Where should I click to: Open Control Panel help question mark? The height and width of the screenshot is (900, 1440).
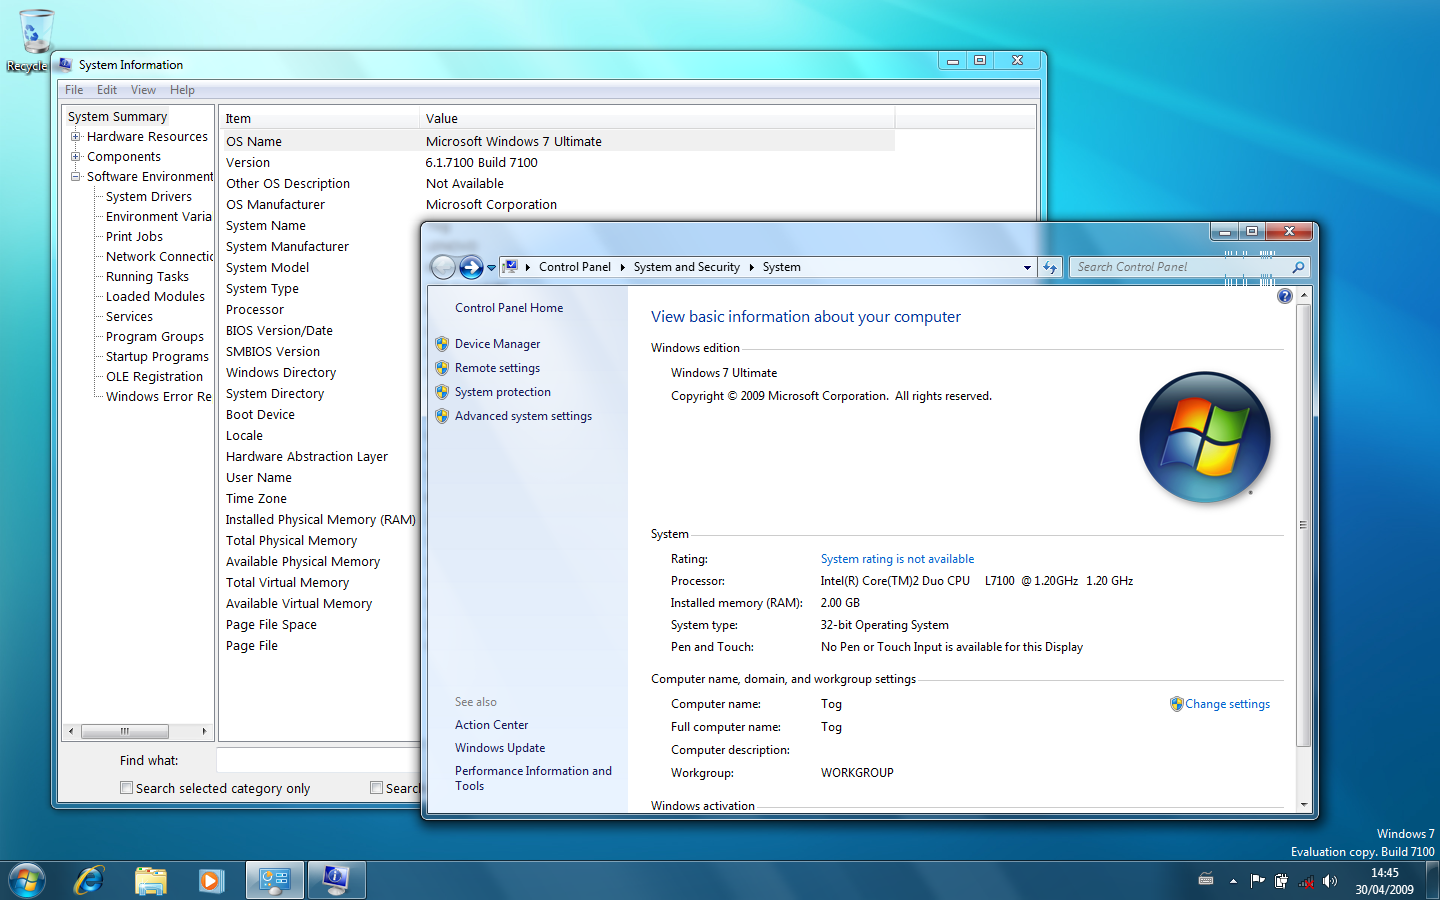click(x=1285, y=296)
